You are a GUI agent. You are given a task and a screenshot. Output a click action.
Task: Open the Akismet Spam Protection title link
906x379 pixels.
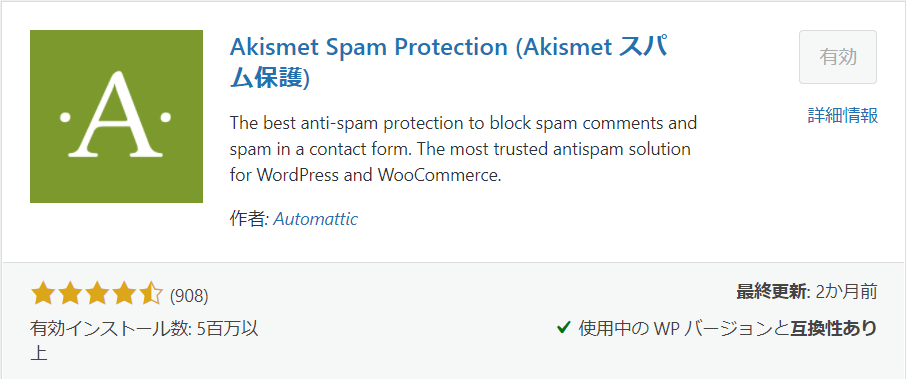click(x=448, y=63)
